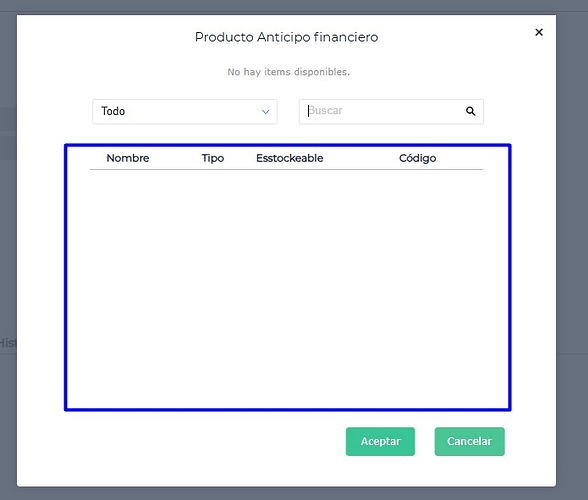
Task: Confirm selection with the Aceptar button
Action: click(x=380, y=441)
